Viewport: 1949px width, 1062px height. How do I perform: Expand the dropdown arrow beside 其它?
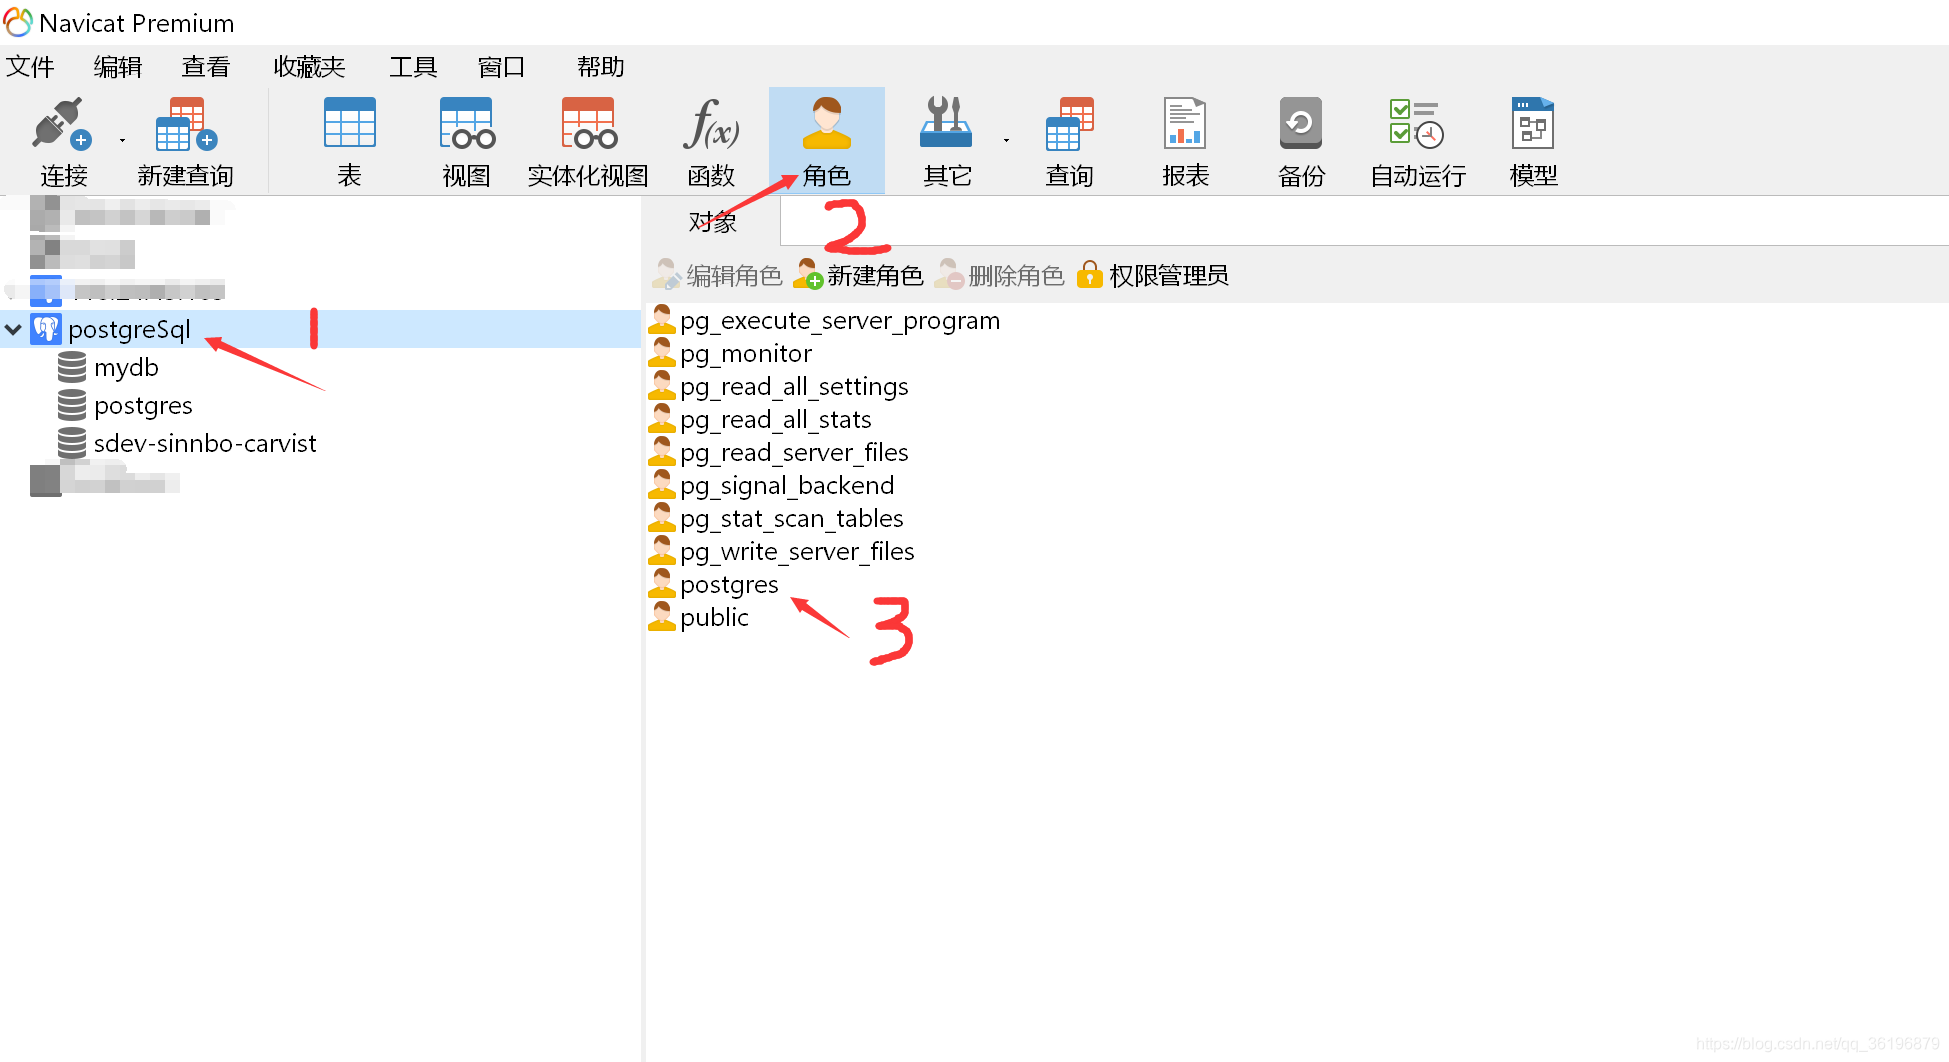tap(1006, 141)
